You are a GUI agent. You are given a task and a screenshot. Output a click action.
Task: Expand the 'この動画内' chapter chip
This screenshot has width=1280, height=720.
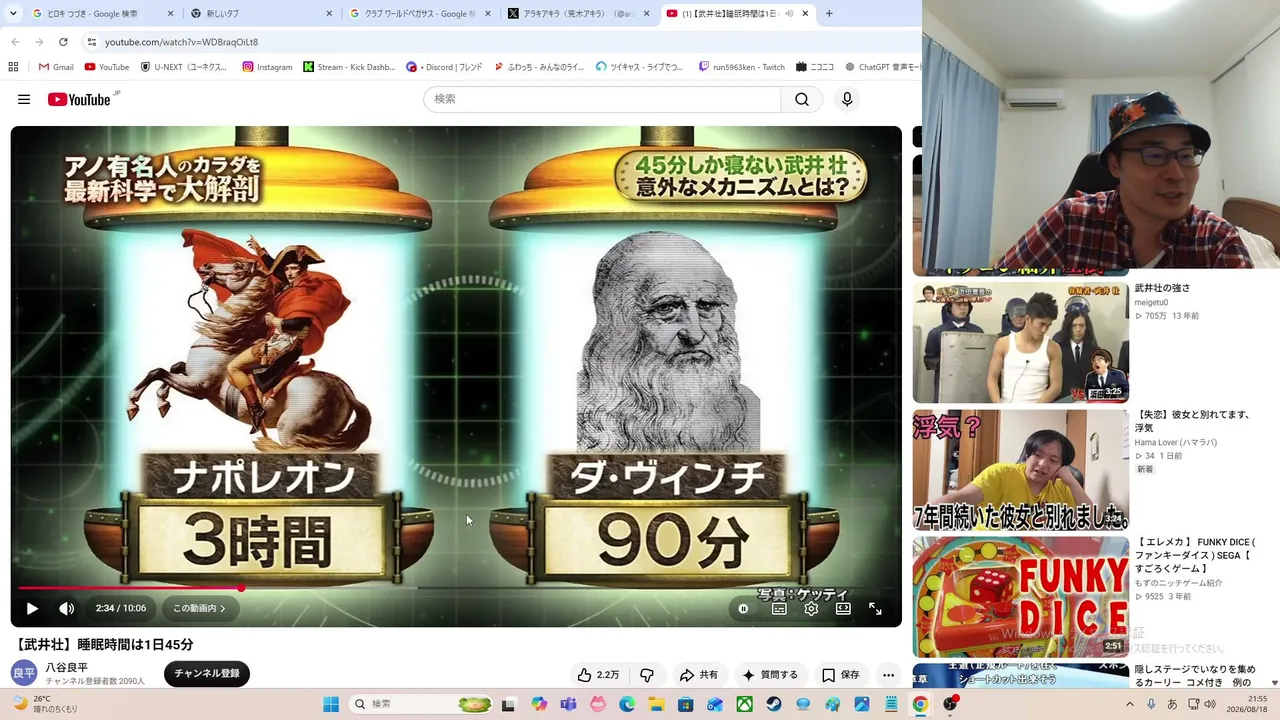pos(199,608)
